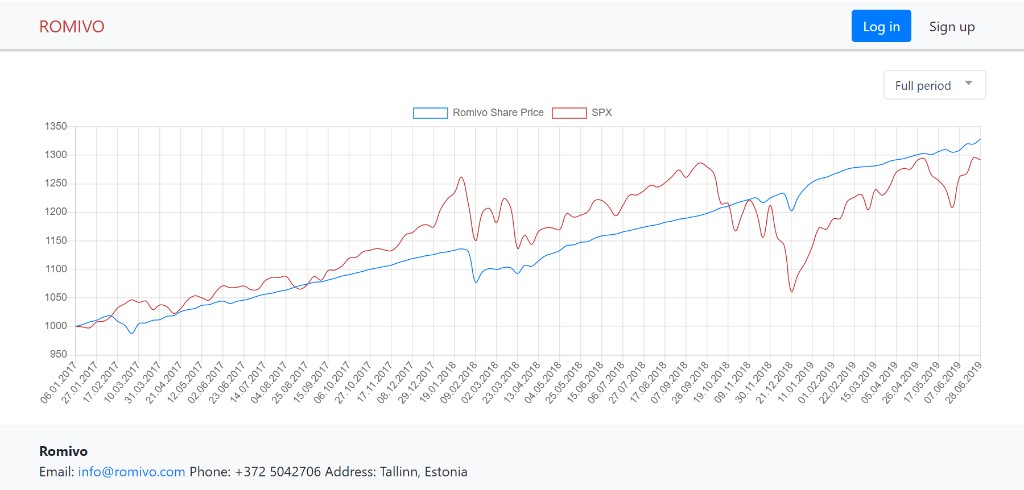Click the 28.06.2019 date label
This screenshot has width=1024, height=490.
(964, 383)
